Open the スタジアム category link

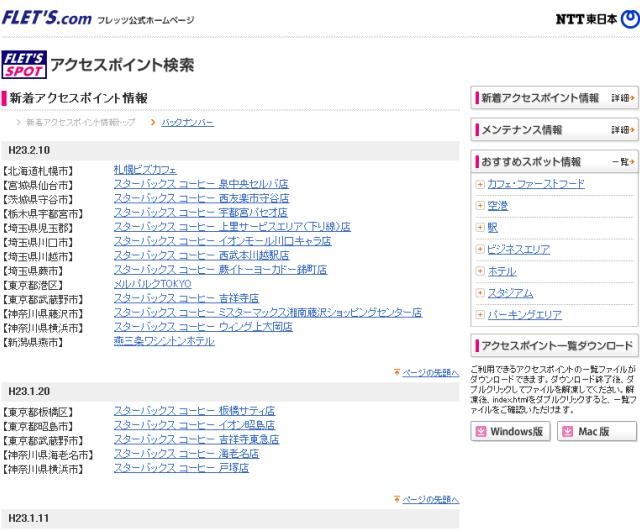(510, 293)
